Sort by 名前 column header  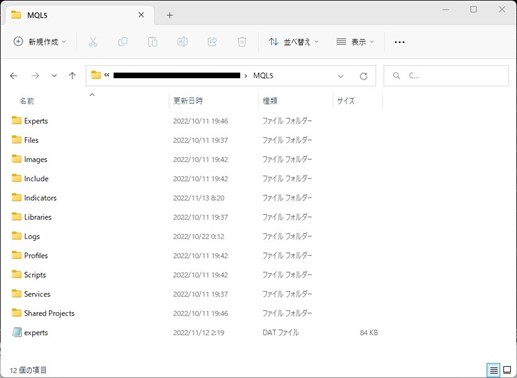click(27, 101)
